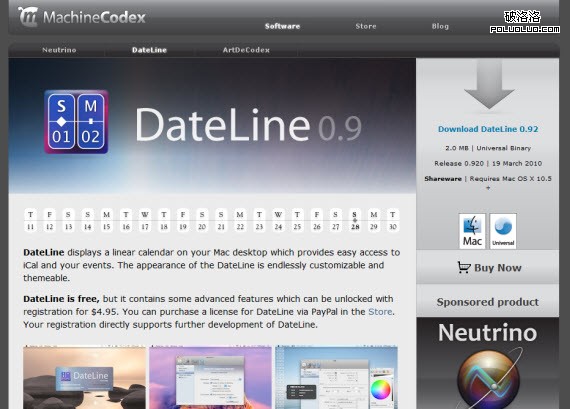
Task: Open the DateLine desktop screenshot thumbnail
Action: coord(84,377)
